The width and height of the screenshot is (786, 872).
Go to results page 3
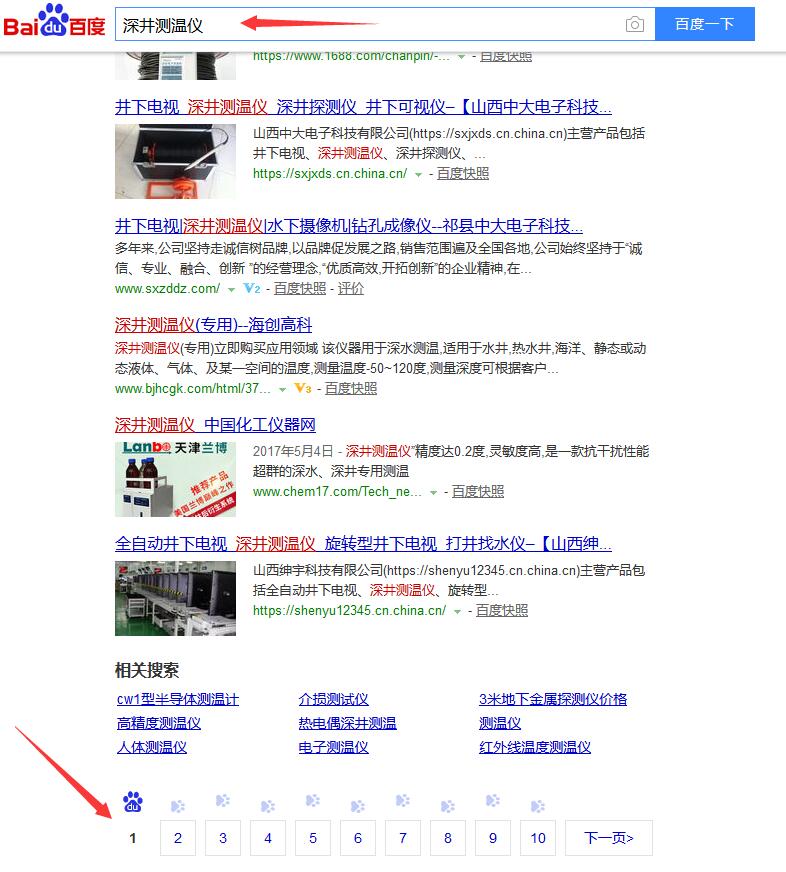pyautogui.click(x=223, y=838)
